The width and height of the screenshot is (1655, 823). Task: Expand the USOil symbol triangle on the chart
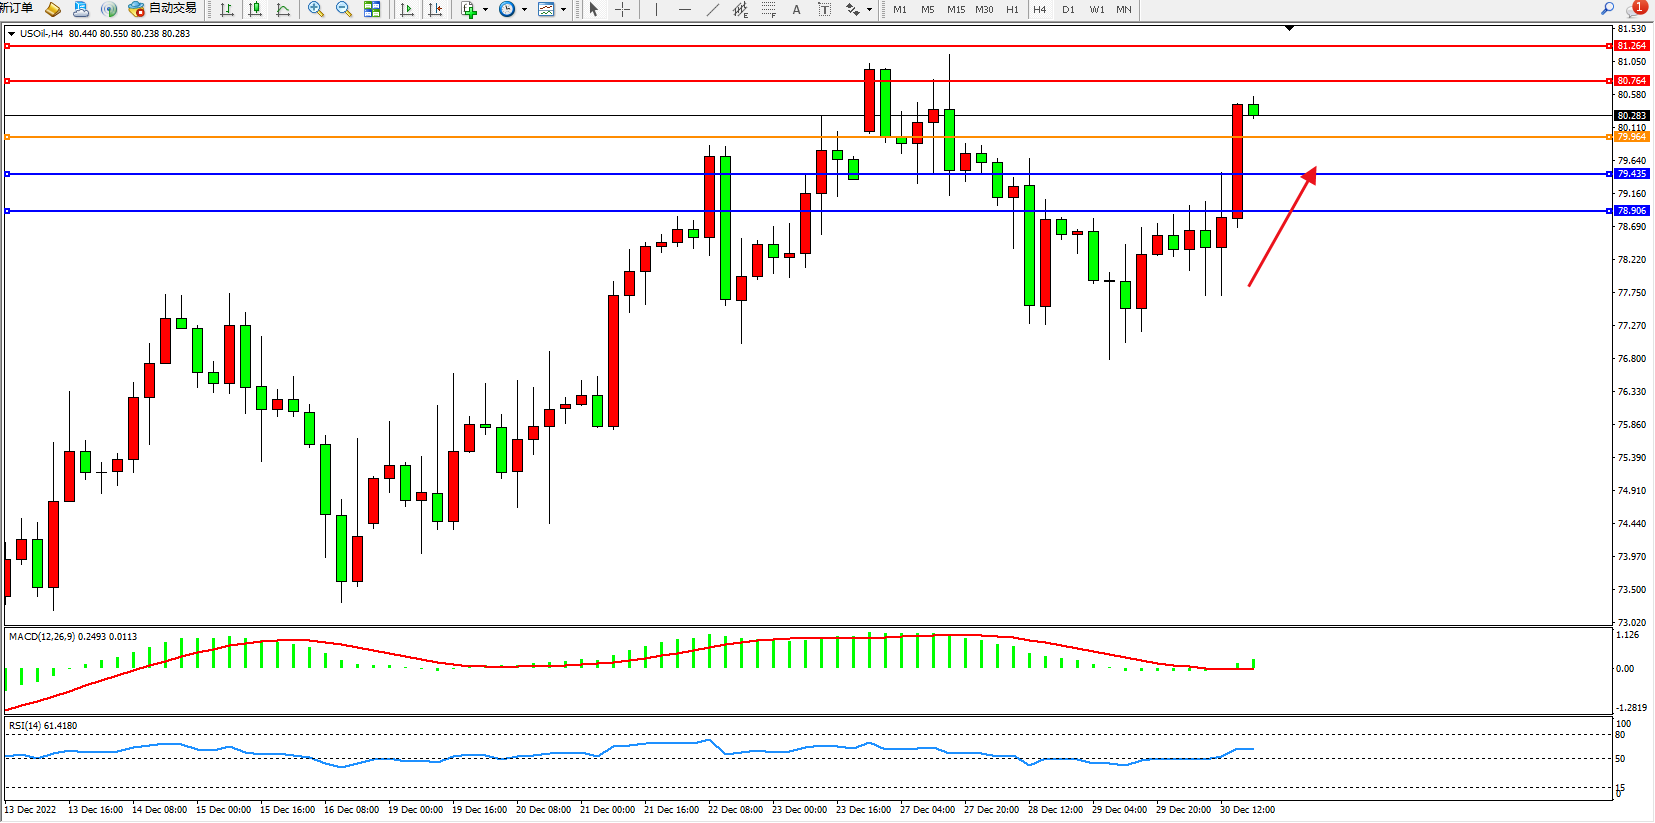tap(11, 34)
